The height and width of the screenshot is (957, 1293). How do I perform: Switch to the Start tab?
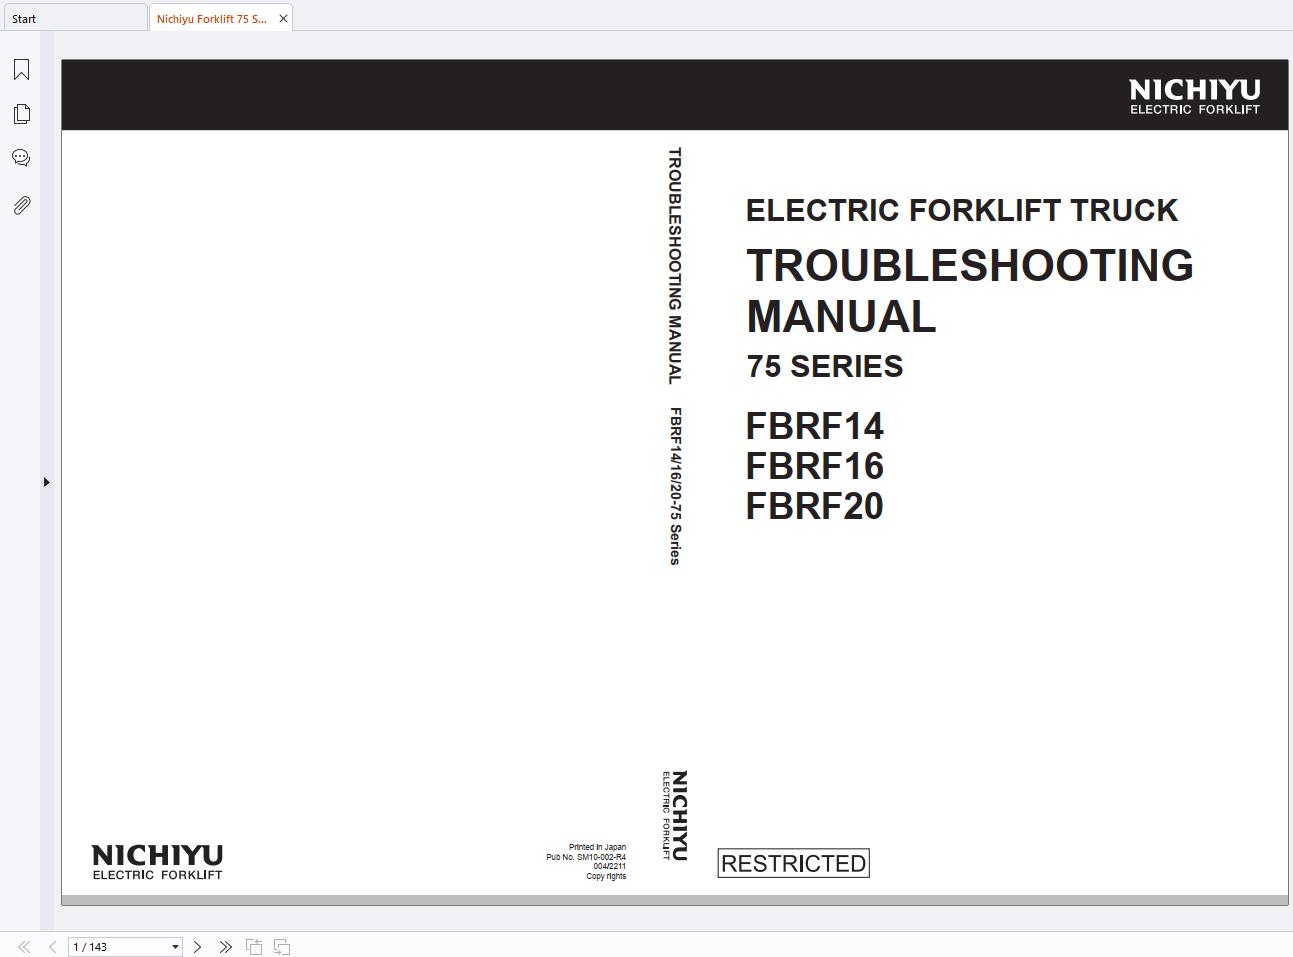(x=74, y=18)
